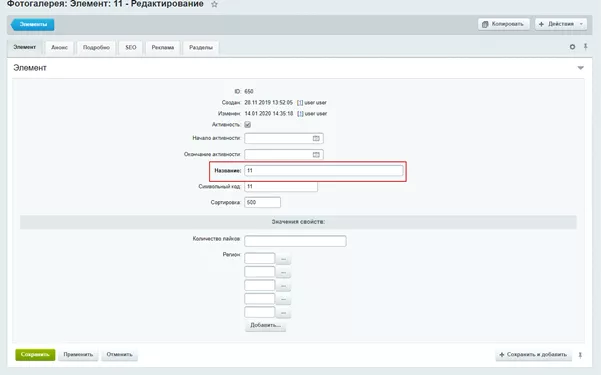Switch to the Элемент tab
The width and height of the screenshot is (601, 375).
coord(25,47)
